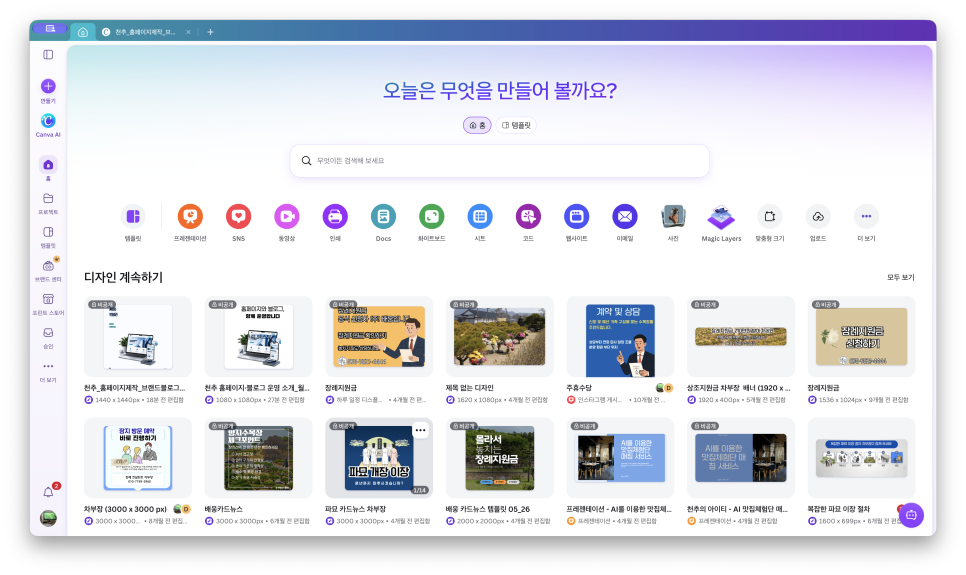
Task: Click the magnifier icon in search bar
Action: [x=306, y=161]
